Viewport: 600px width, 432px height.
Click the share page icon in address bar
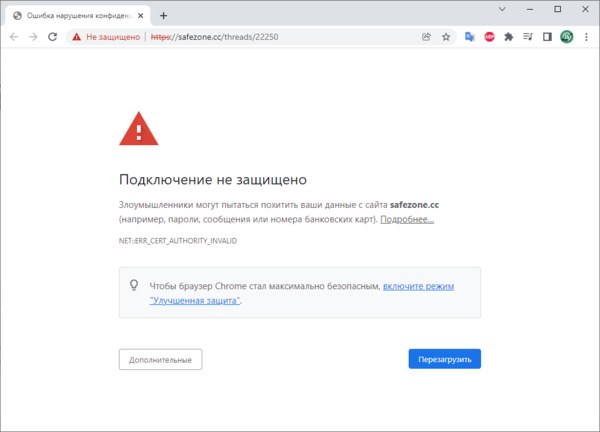click(427, 37)
